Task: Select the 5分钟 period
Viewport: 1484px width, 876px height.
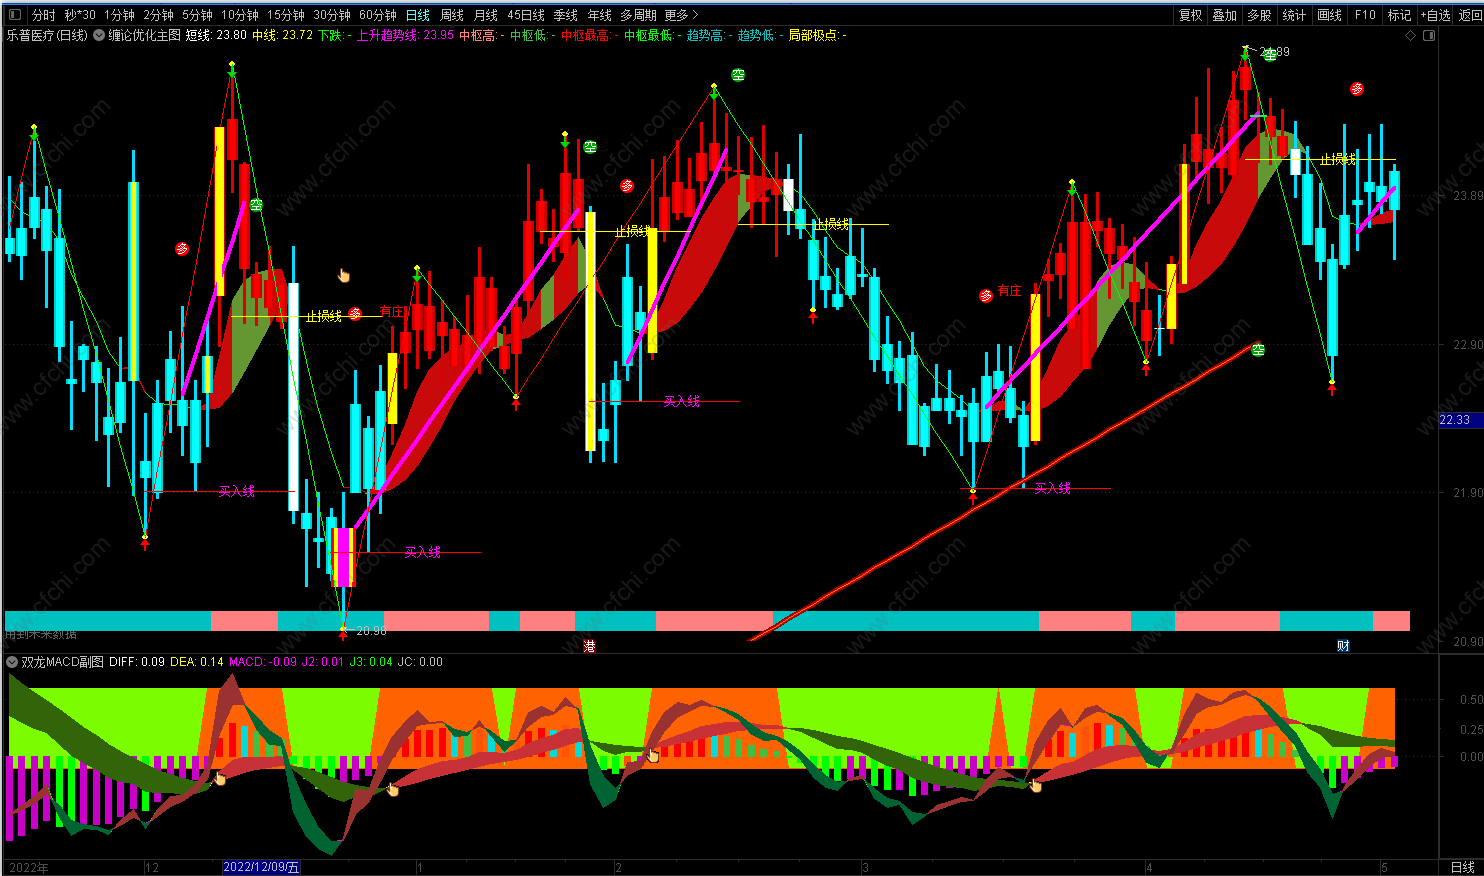Action: pyautogui.click(x=197, y=15)
